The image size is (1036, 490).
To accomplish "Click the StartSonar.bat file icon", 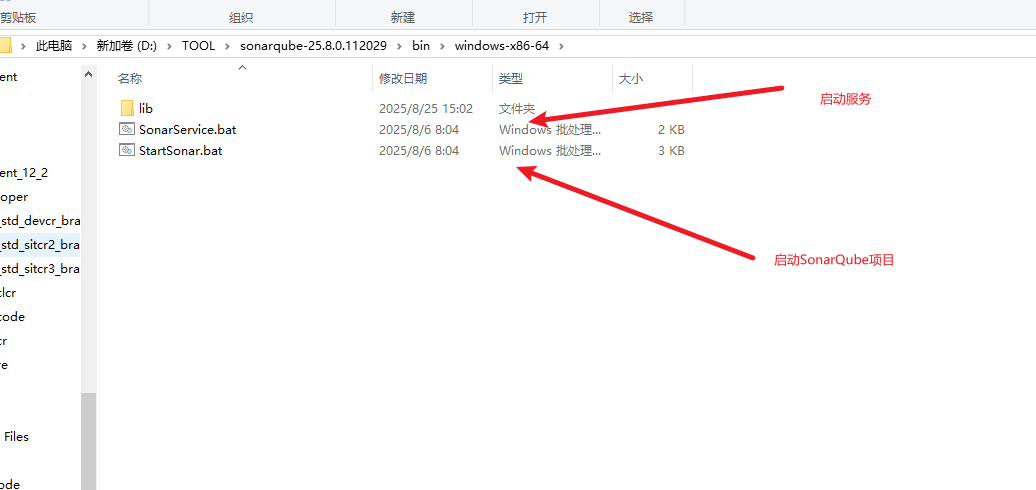I will point(127,151).
